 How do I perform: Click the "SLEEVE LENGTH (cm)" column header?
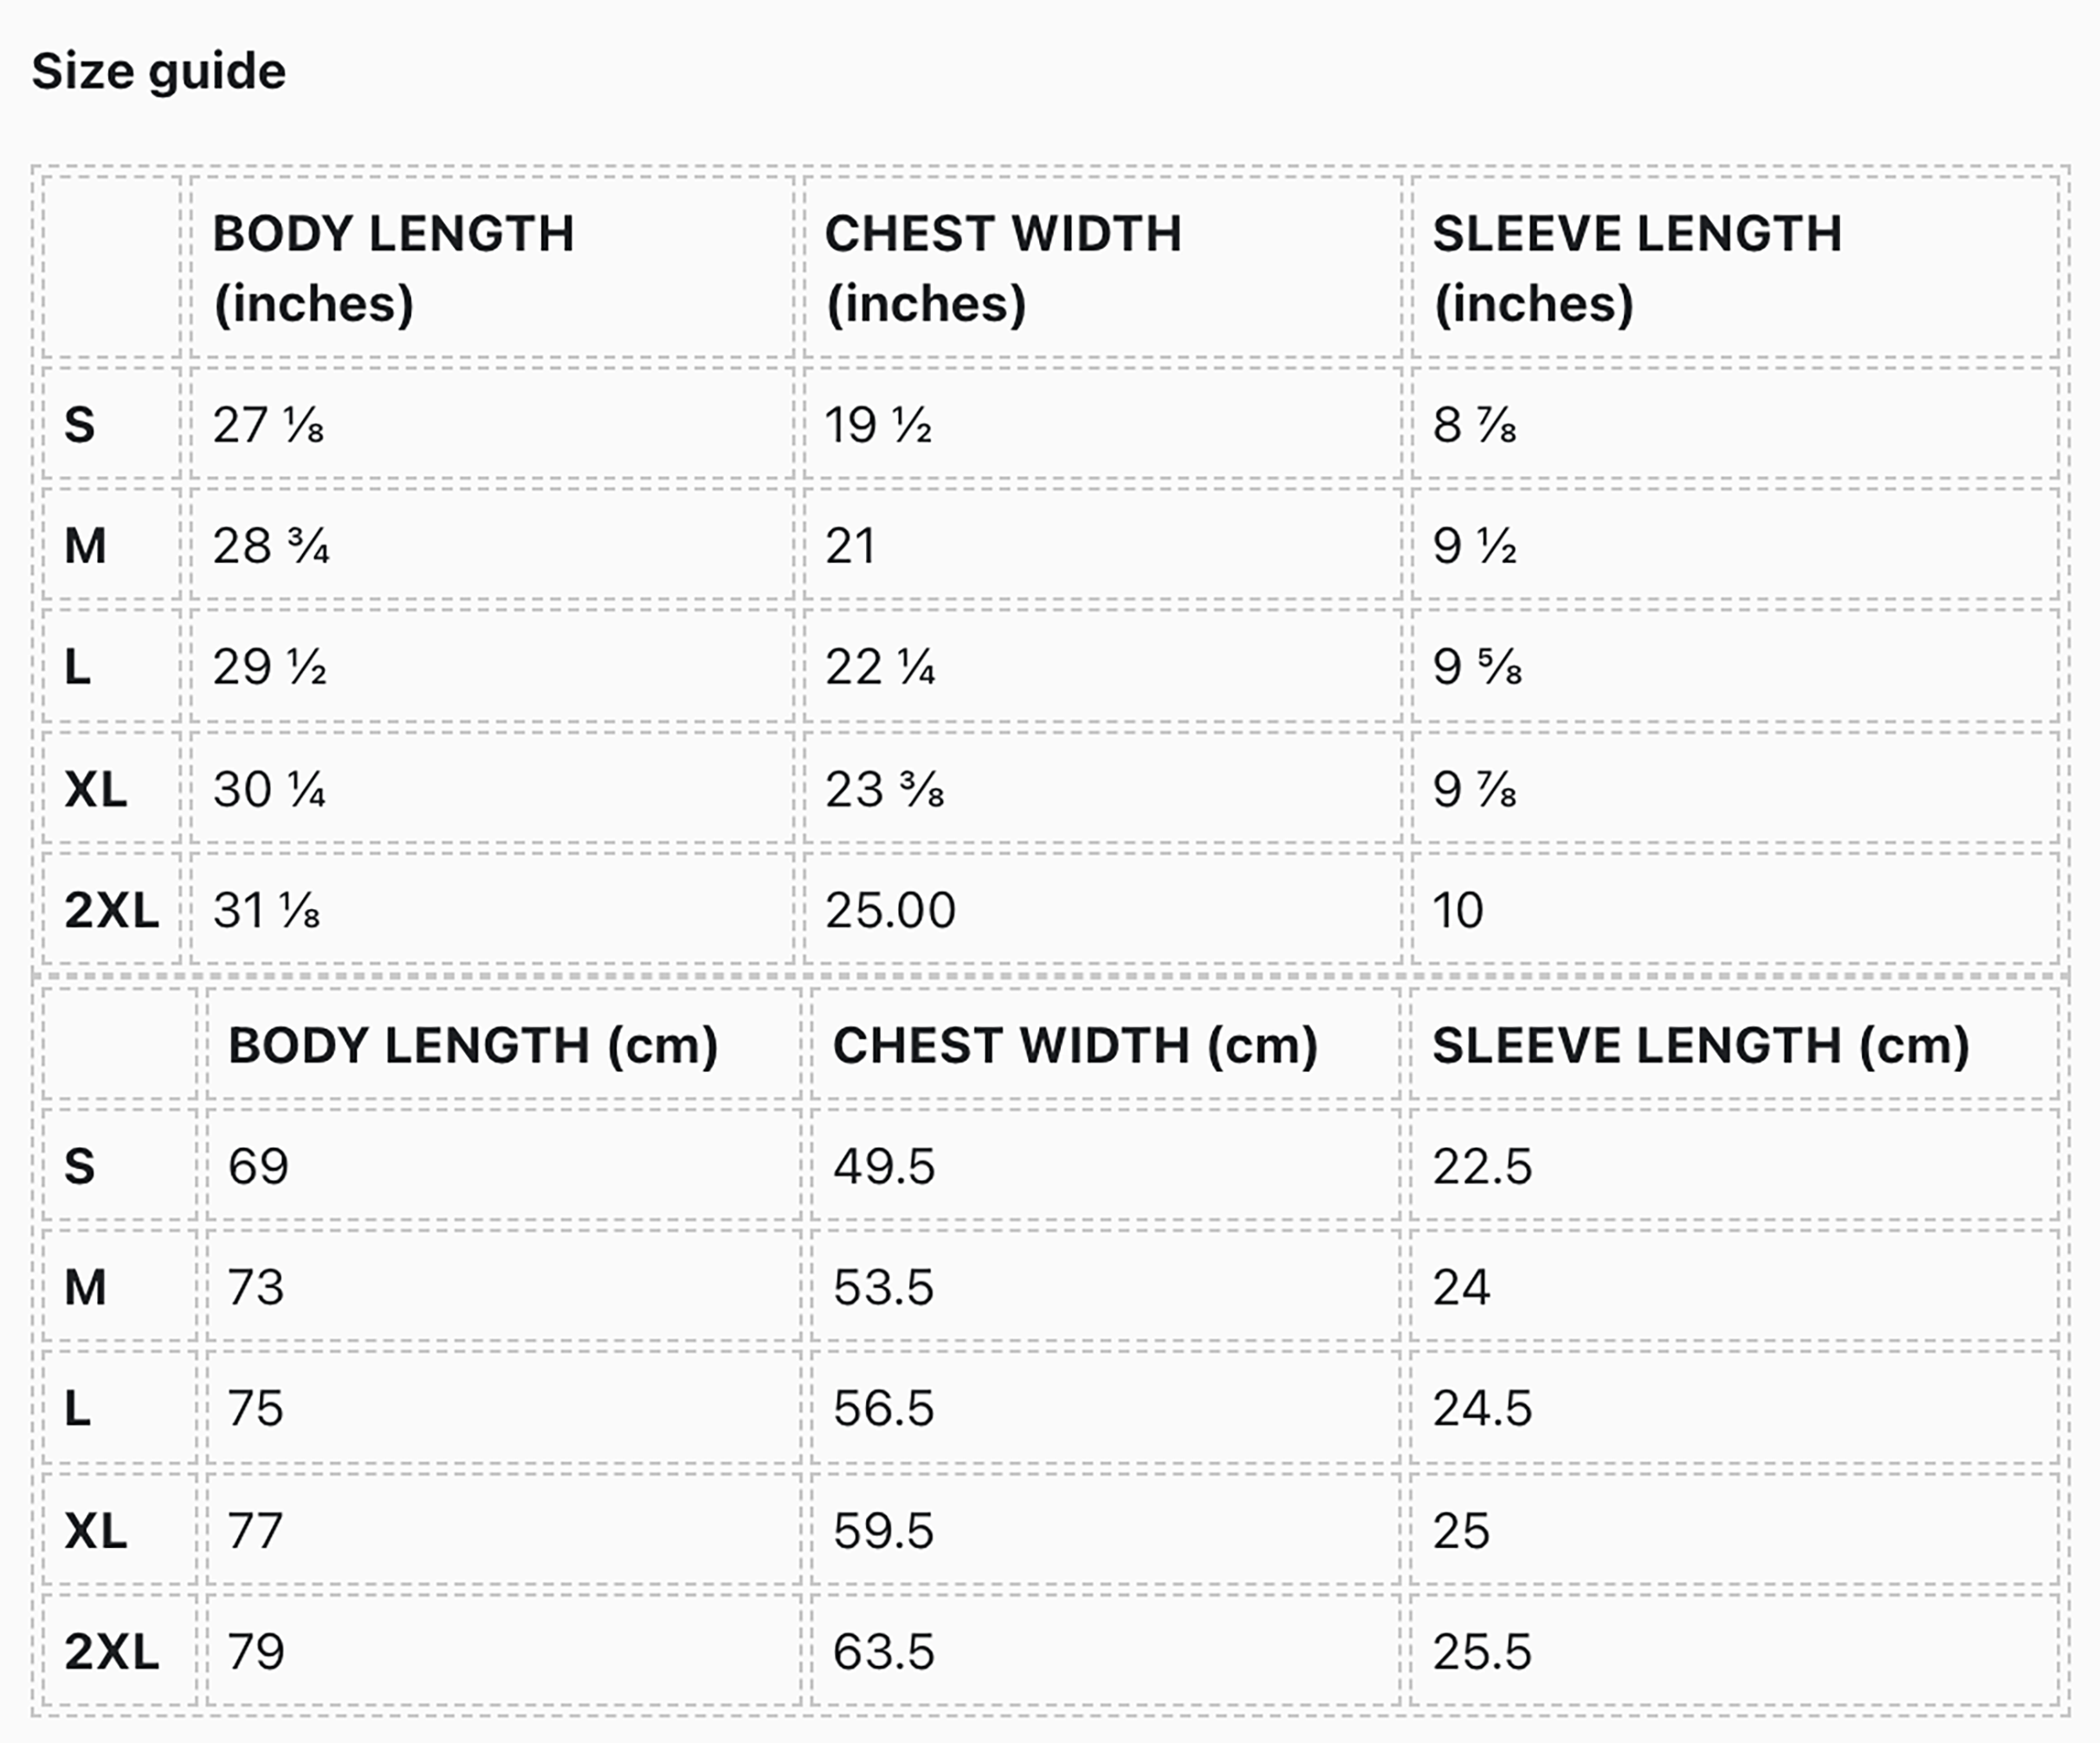[x=1701, y=1046]
